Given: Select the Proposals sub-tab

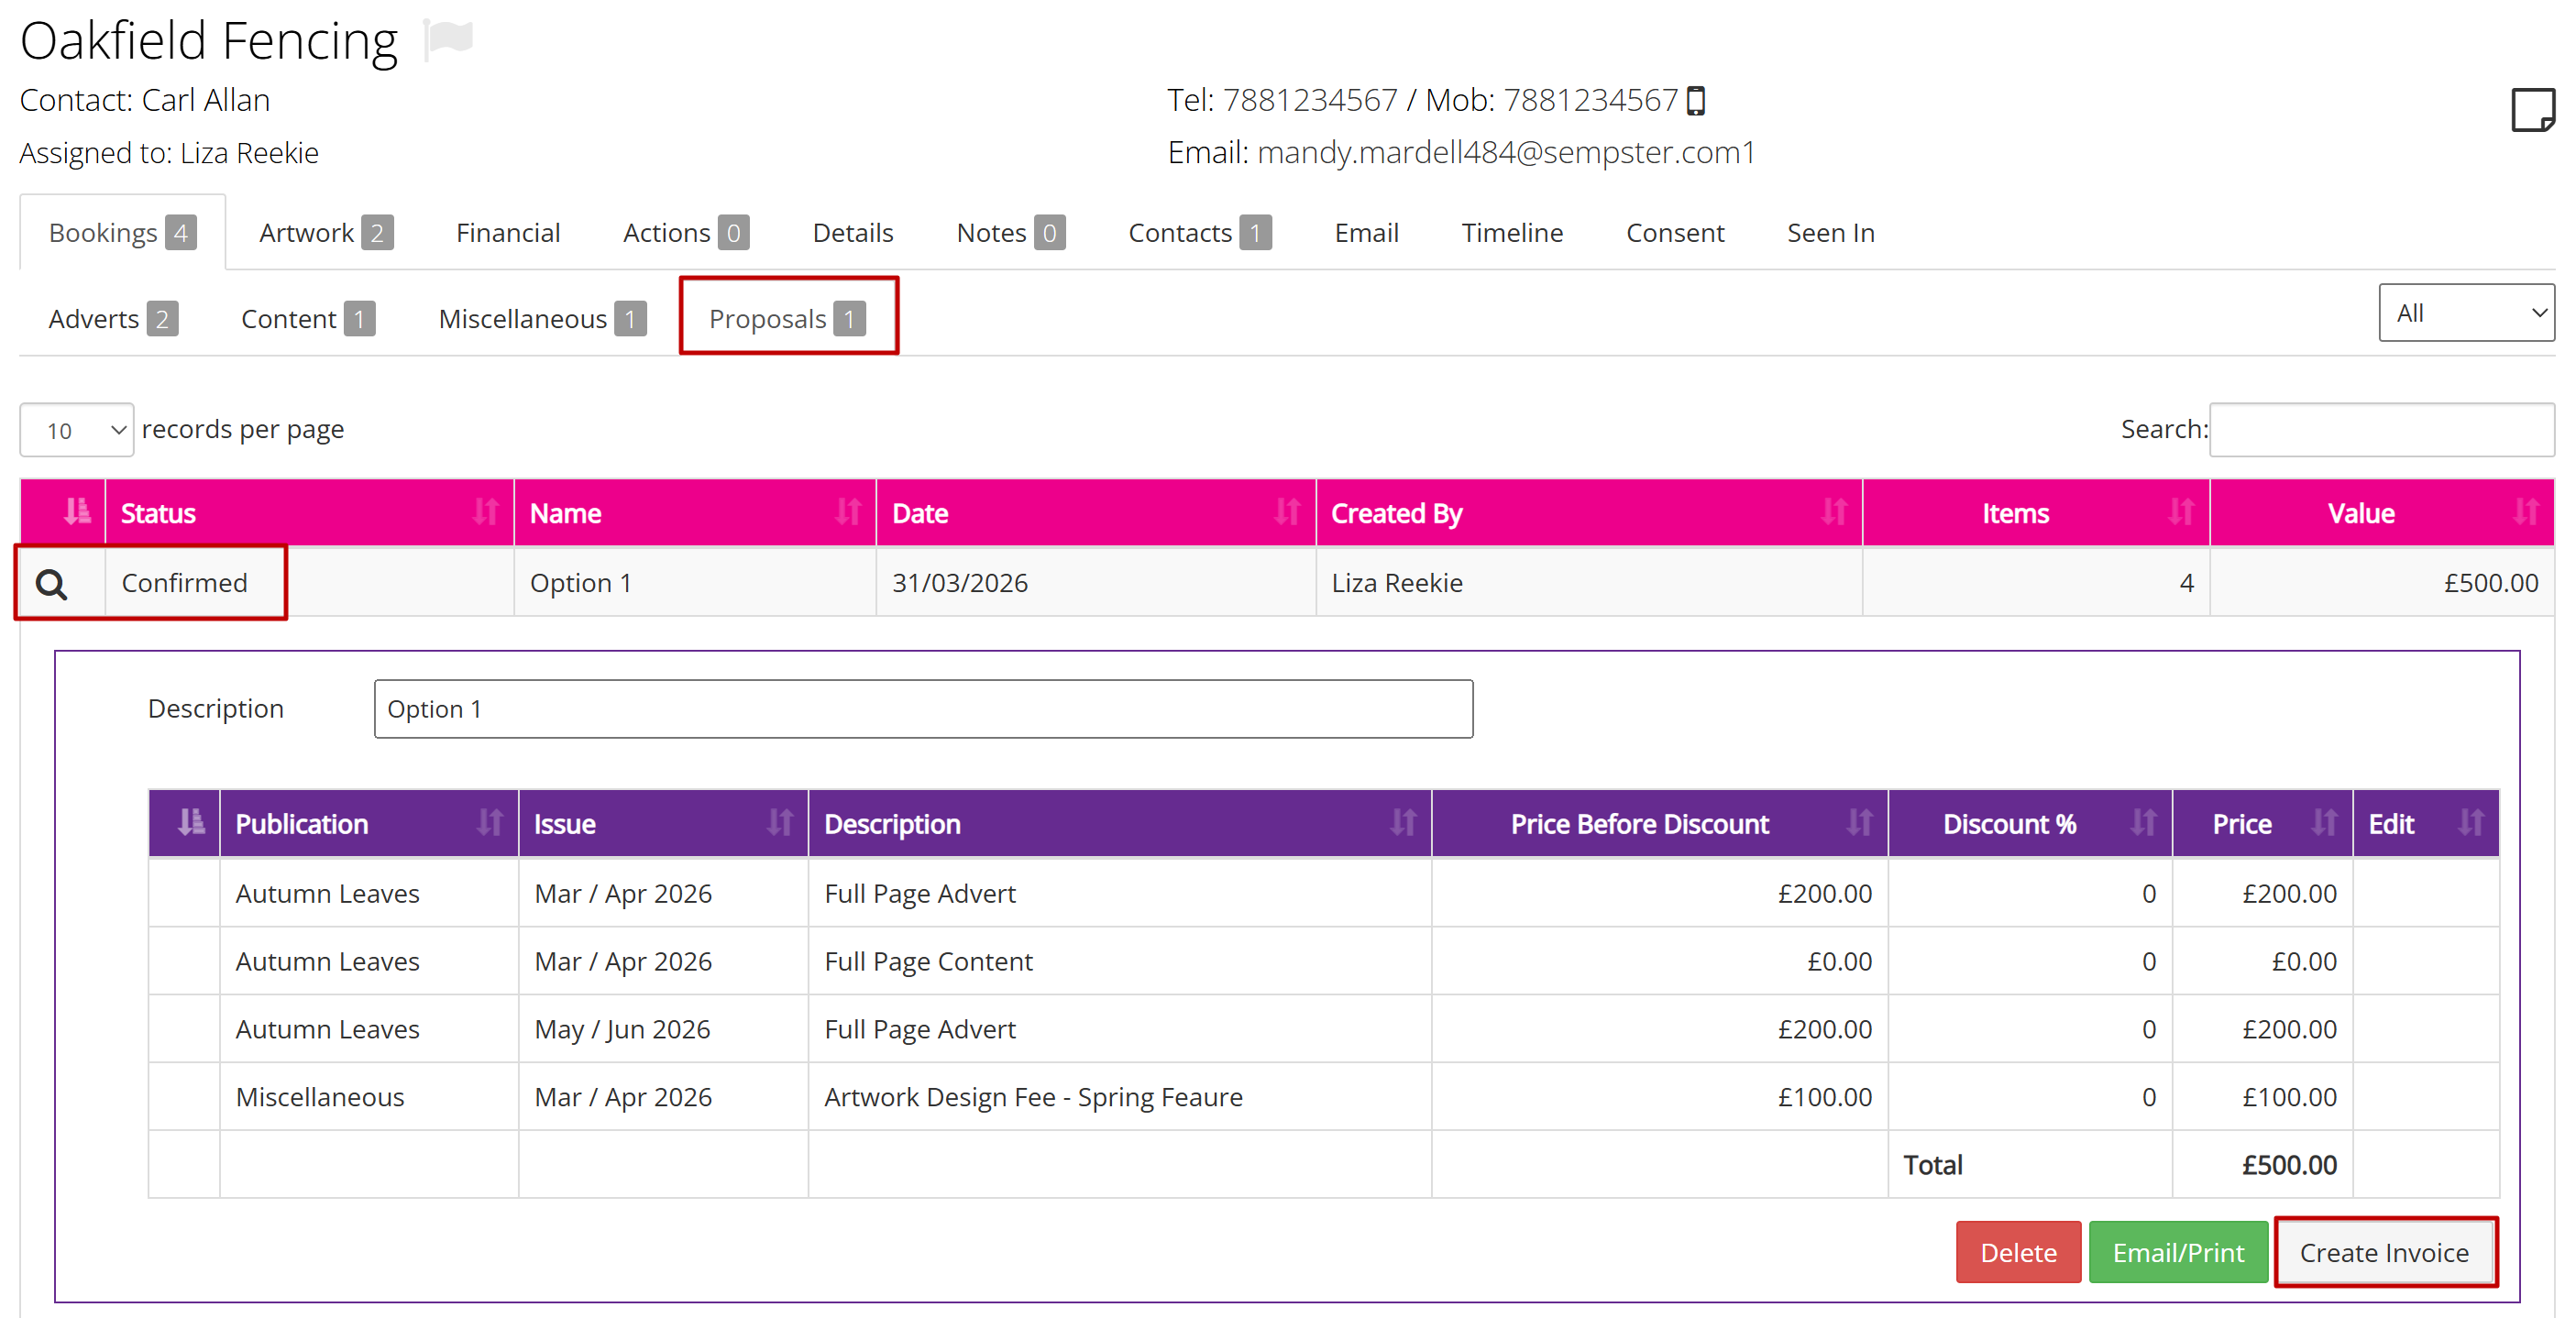Looking at the screenshot, I should pyautogui.click(x=787, y=319).
